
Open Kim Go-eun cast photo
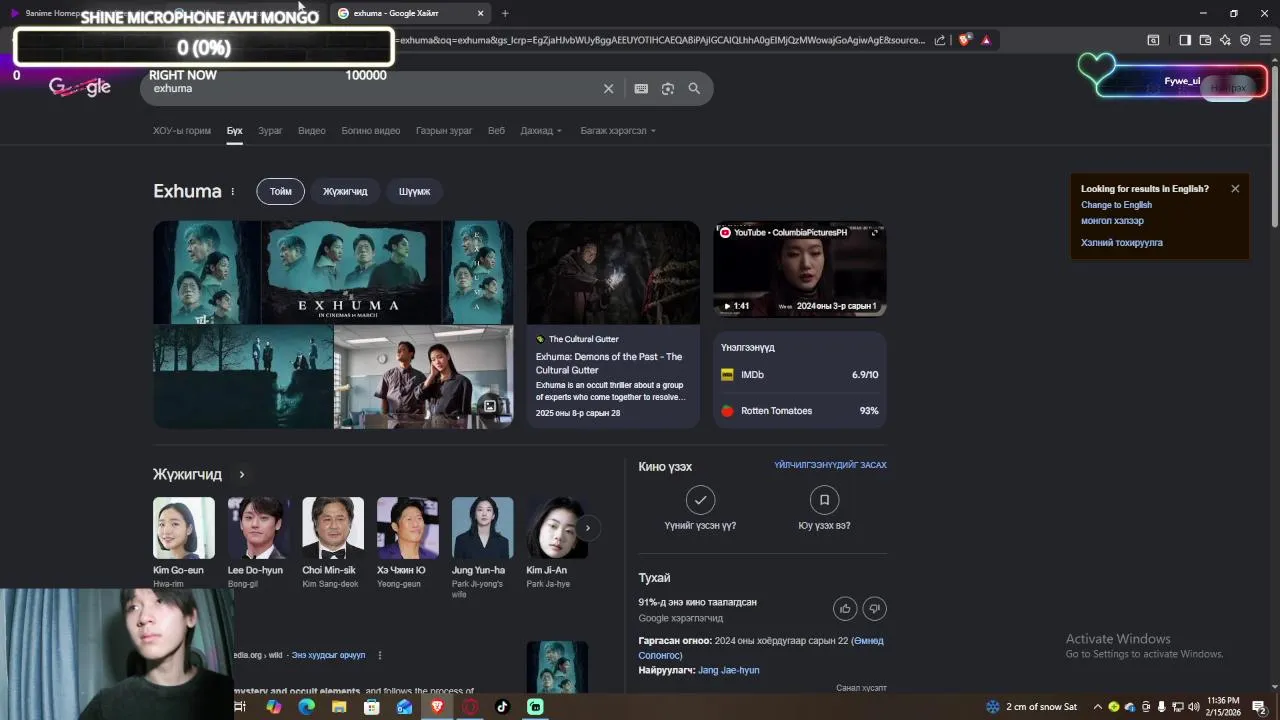[x=184, y=528]
